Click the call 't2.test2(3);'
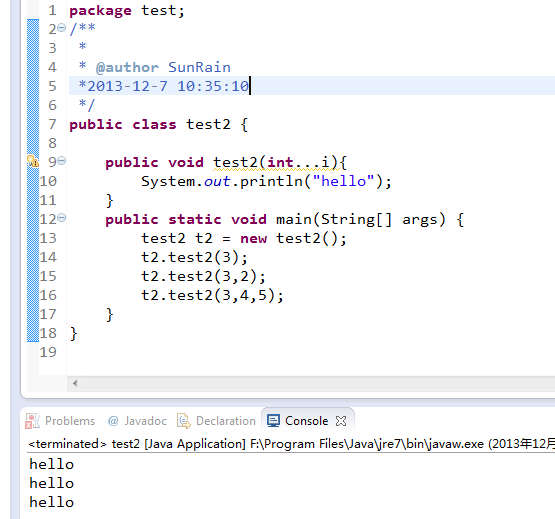This screenshot has height=519, width=555. 194,257
